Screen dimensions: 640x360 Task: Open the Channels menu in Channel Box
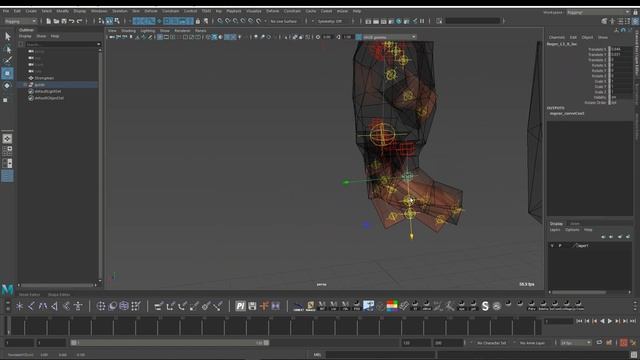(557, 37)
